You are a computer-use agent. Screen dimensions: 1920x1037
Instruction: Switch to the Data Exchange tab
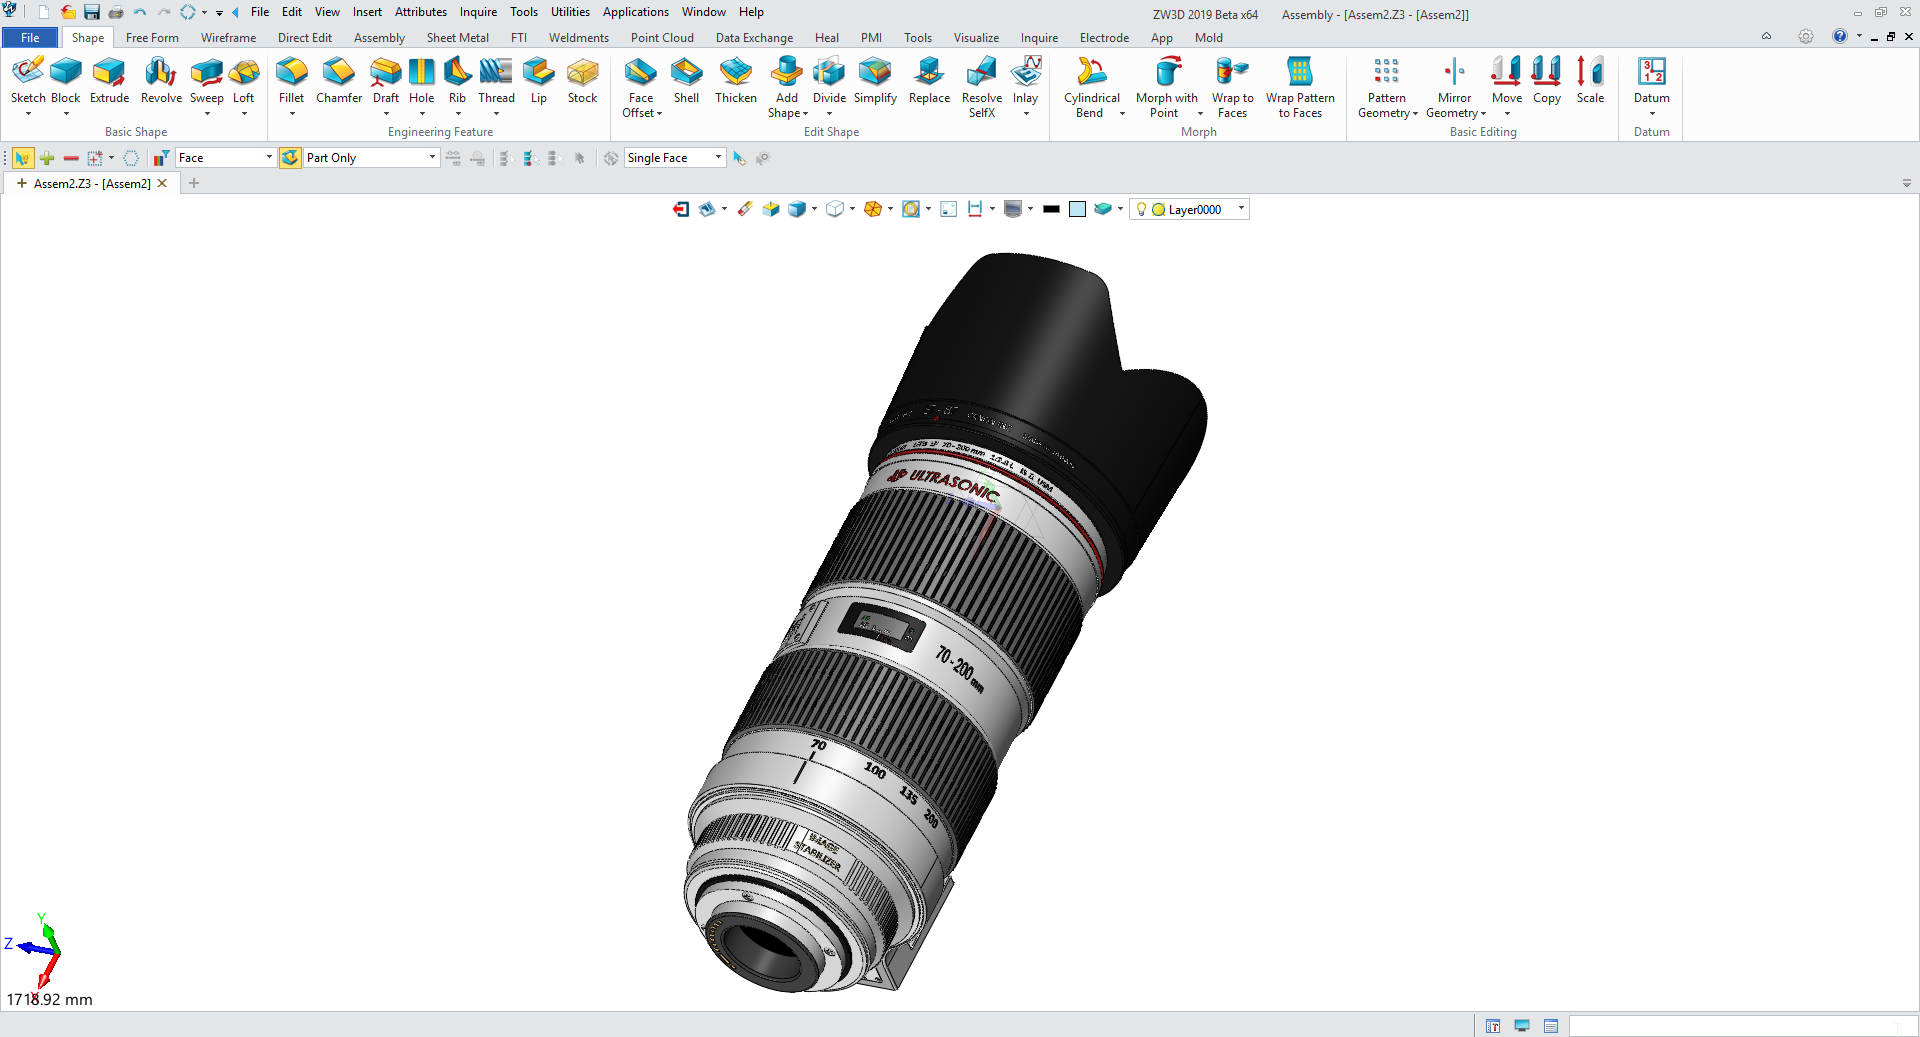tap(754, 38)
